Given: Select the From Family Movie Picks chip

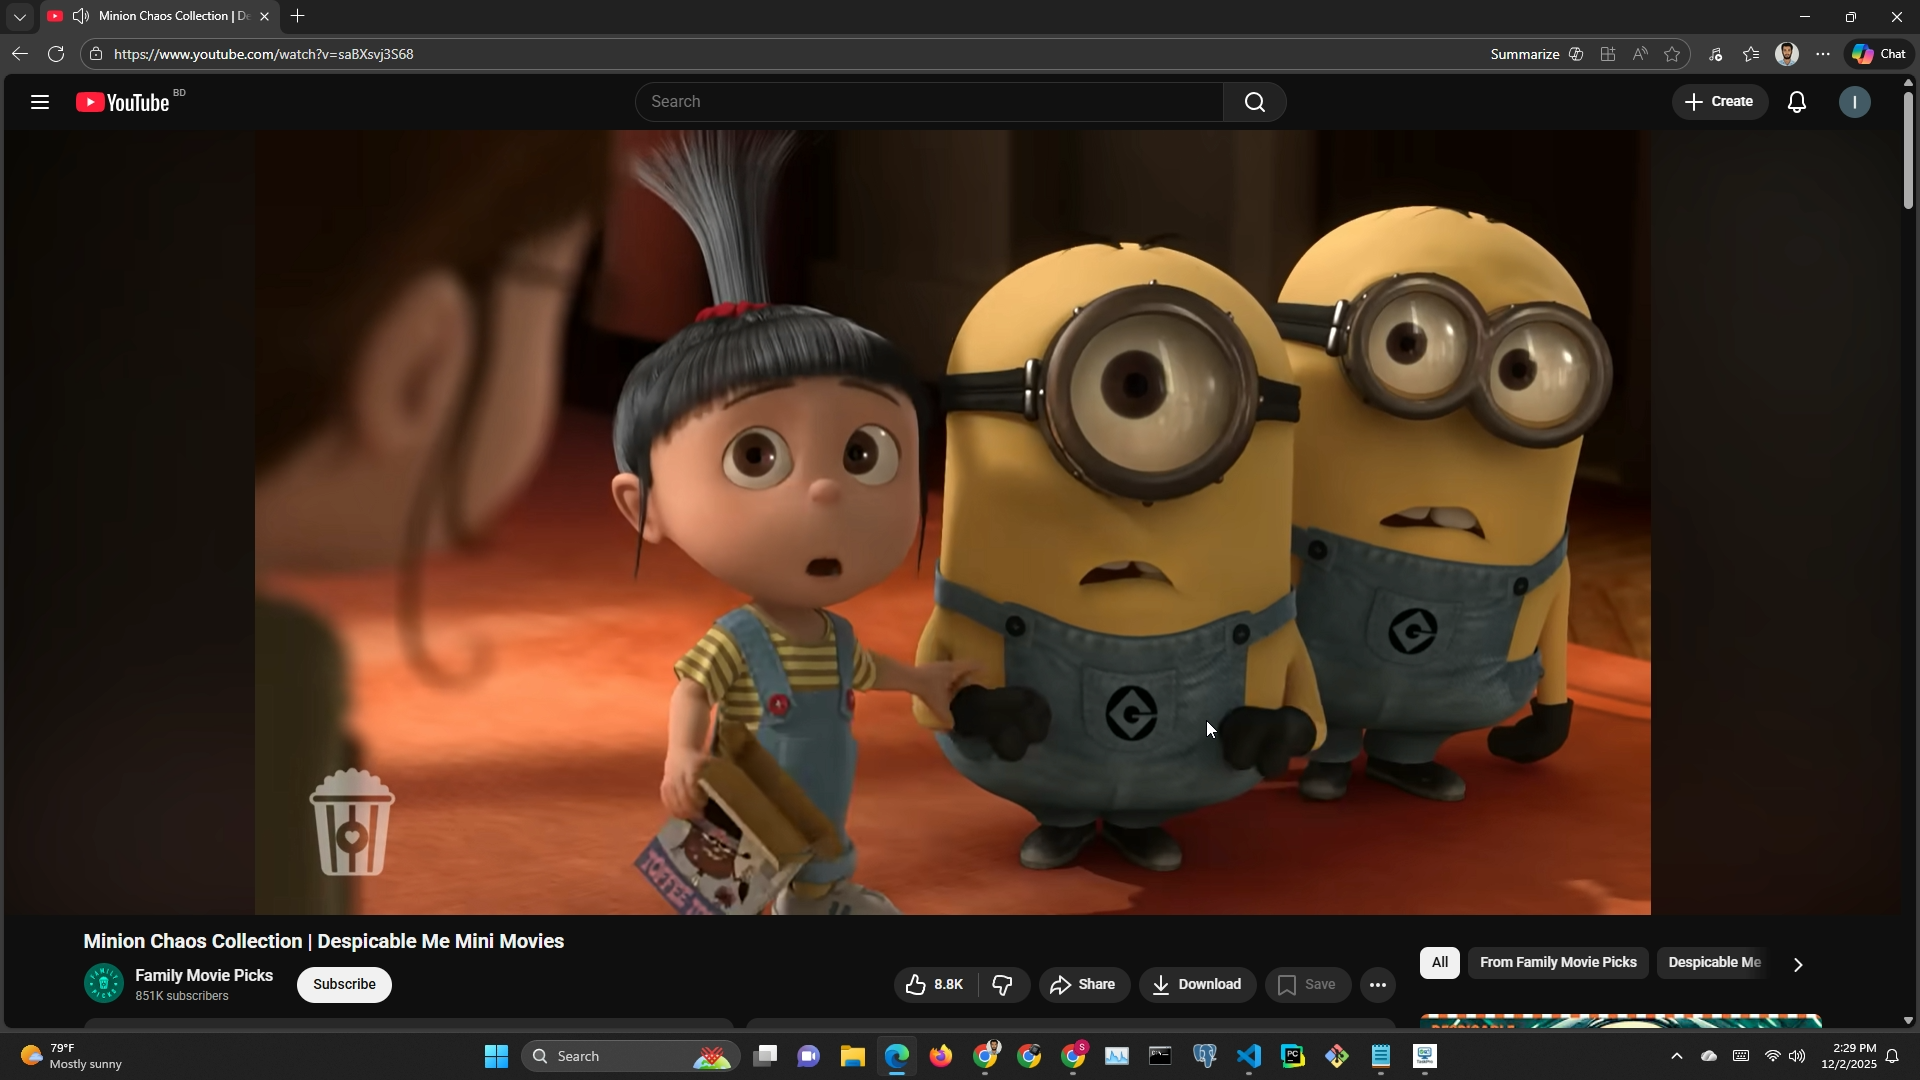Looking at the screenshot, I should [1557, 963].
